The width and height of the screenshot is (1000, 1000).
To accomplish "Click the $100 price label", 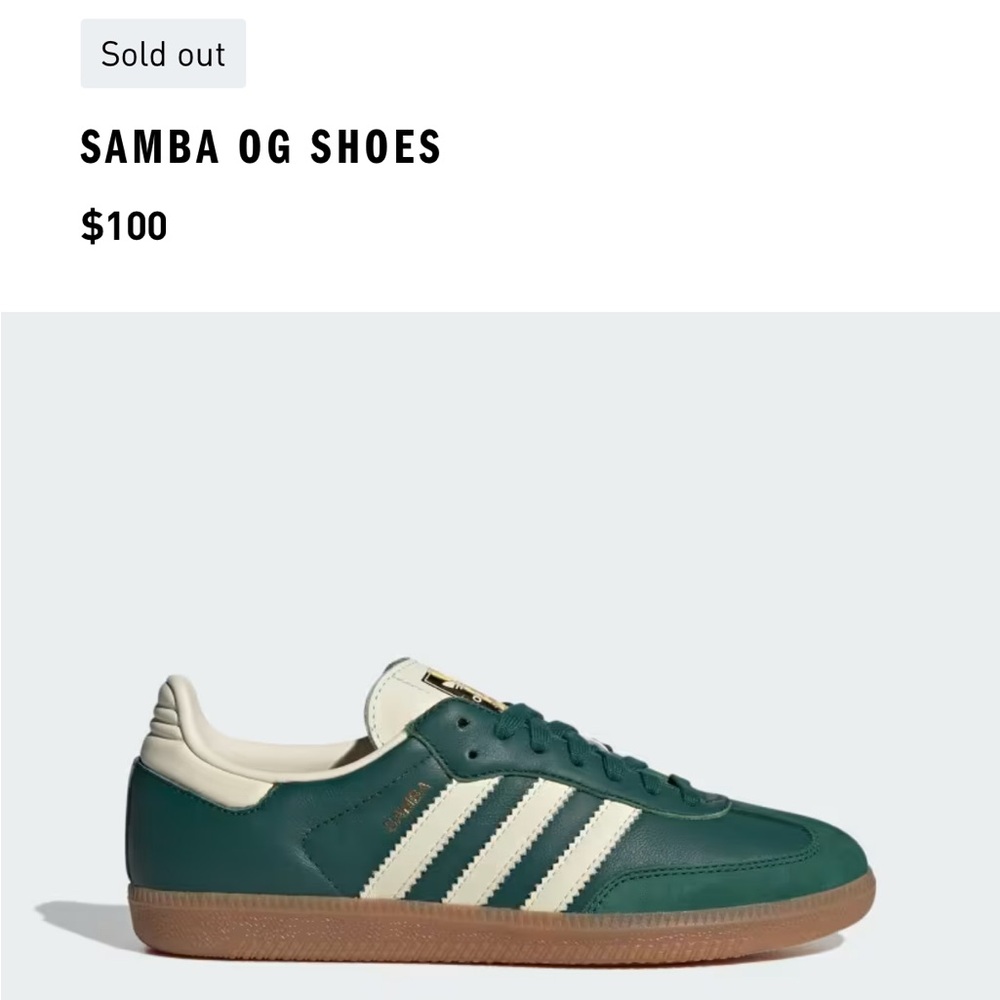I will point(124,226).
